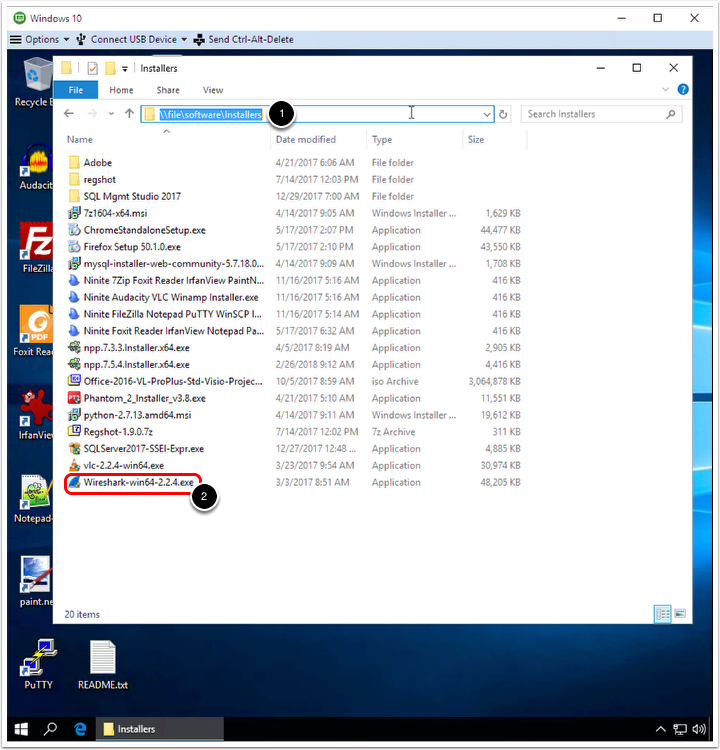This screenshot has width=720, height=750.
Task: Open the Foxit Reader desktop shortcut
Action: point(34,331)
